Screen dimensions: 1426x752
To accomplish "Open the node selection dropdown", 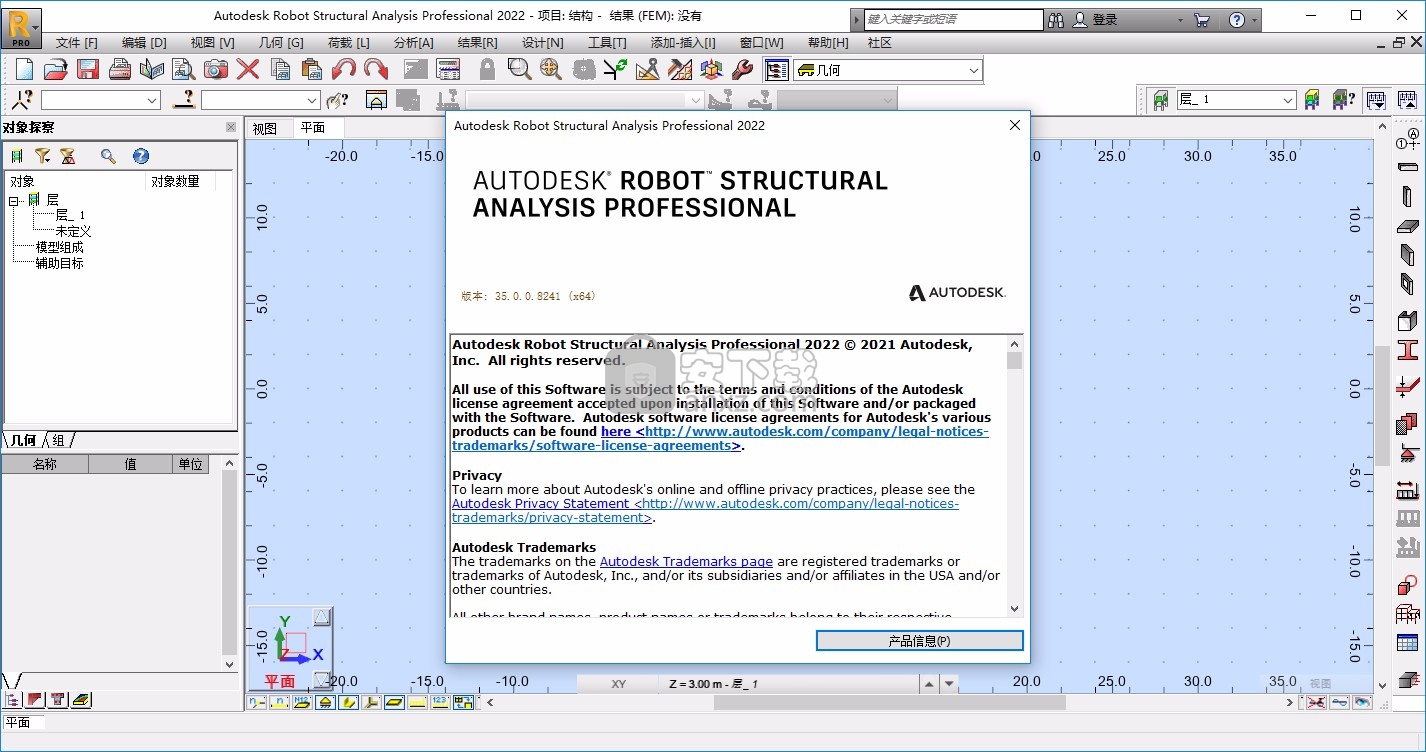I will click(152, 100).
